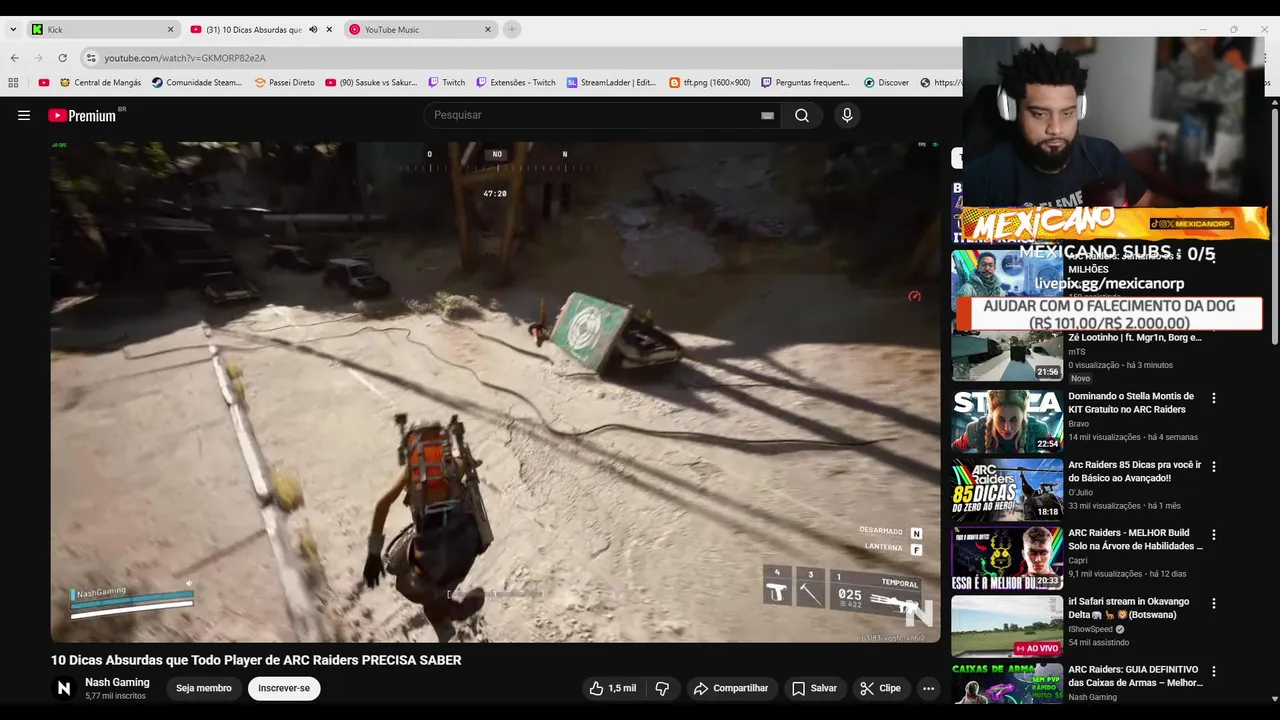Open a new browser tab
This screenshot has width=1280, height=720.
click(x=512, y=29)
